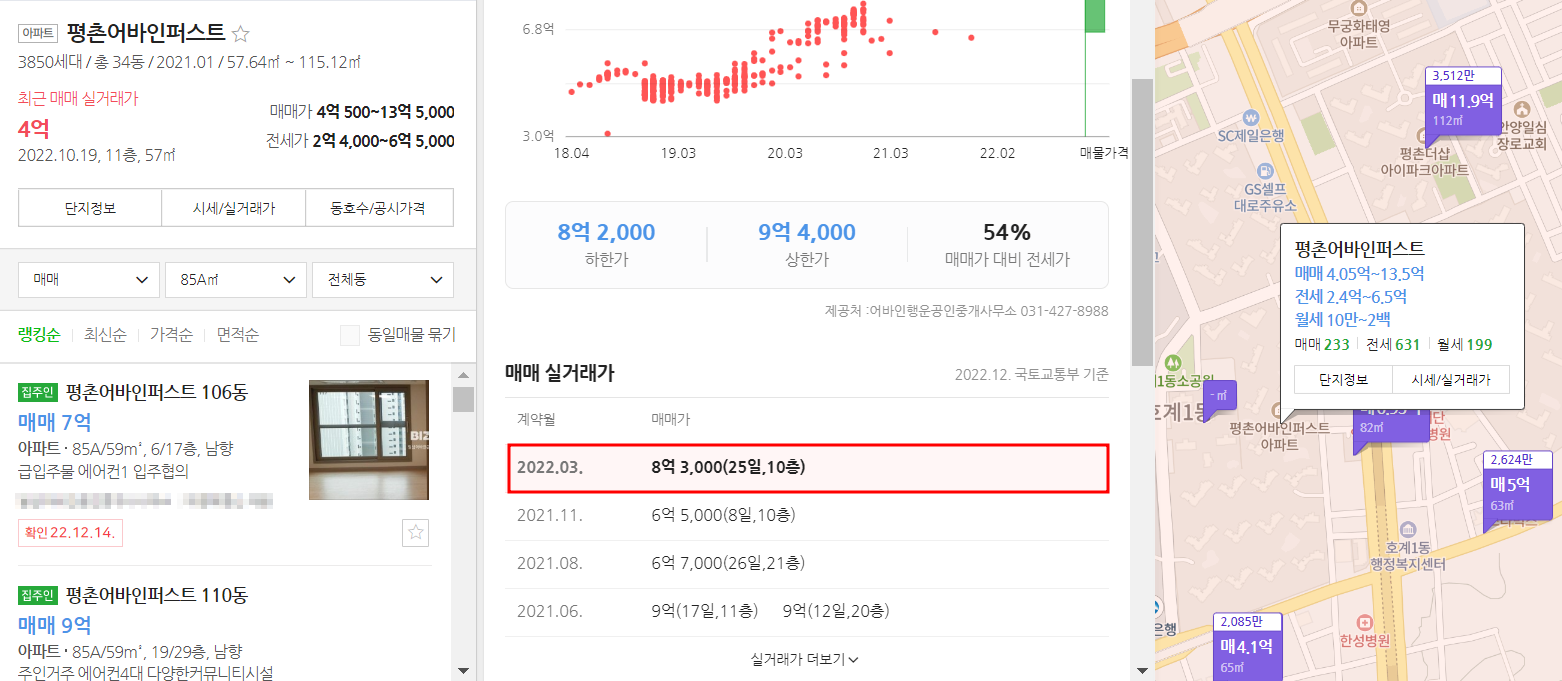The width and height of the screenshot is (1562, 681).
Task: Sort listings by 랭킹순
Action: coord(39,335)
